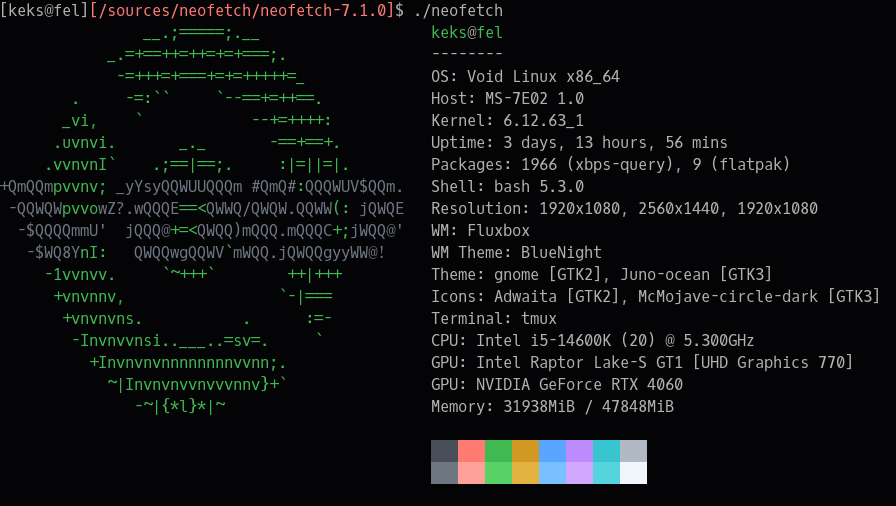Click the dark gray block in the top color row
The width and height of the screenshot is (896, 506).
[x=444, y=451]
